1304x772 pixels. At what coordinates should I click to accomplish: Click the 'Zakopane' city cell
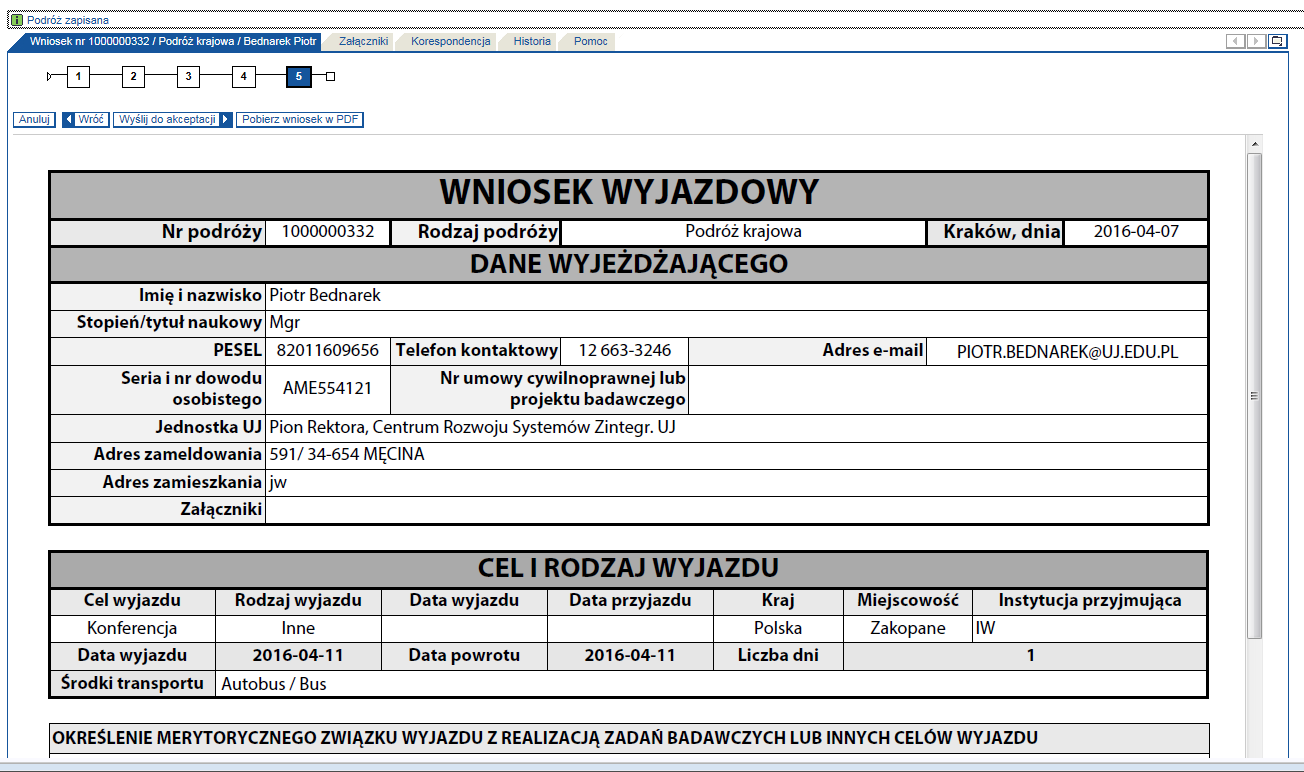[908, 629]
